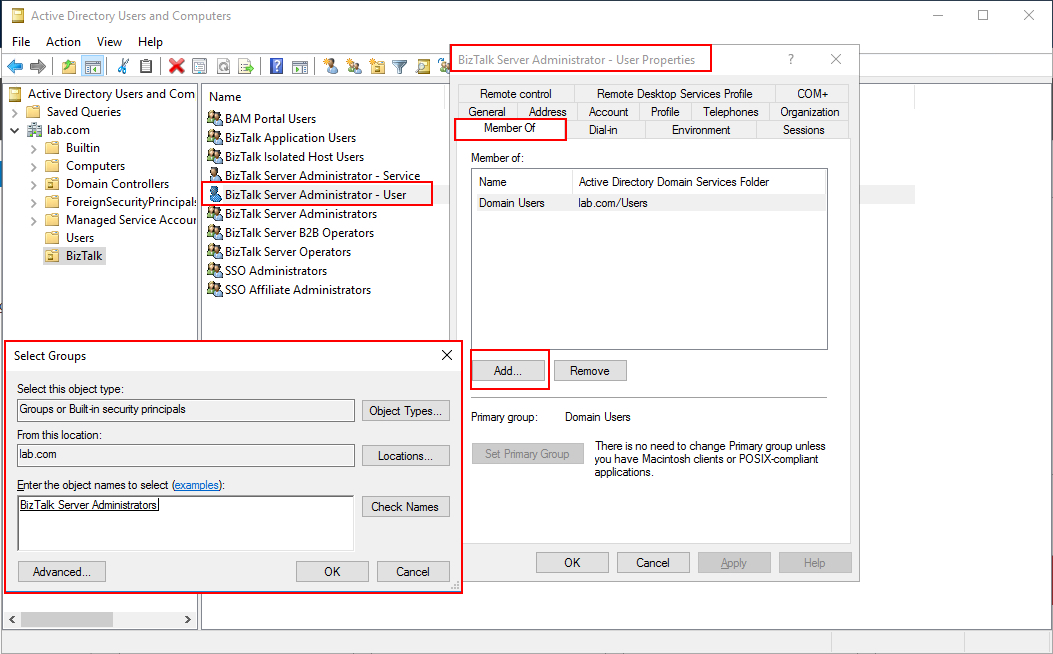Switch to the General tab
Image resolution: width=1053 pixels, height=654 pixels.
[487, 112]
